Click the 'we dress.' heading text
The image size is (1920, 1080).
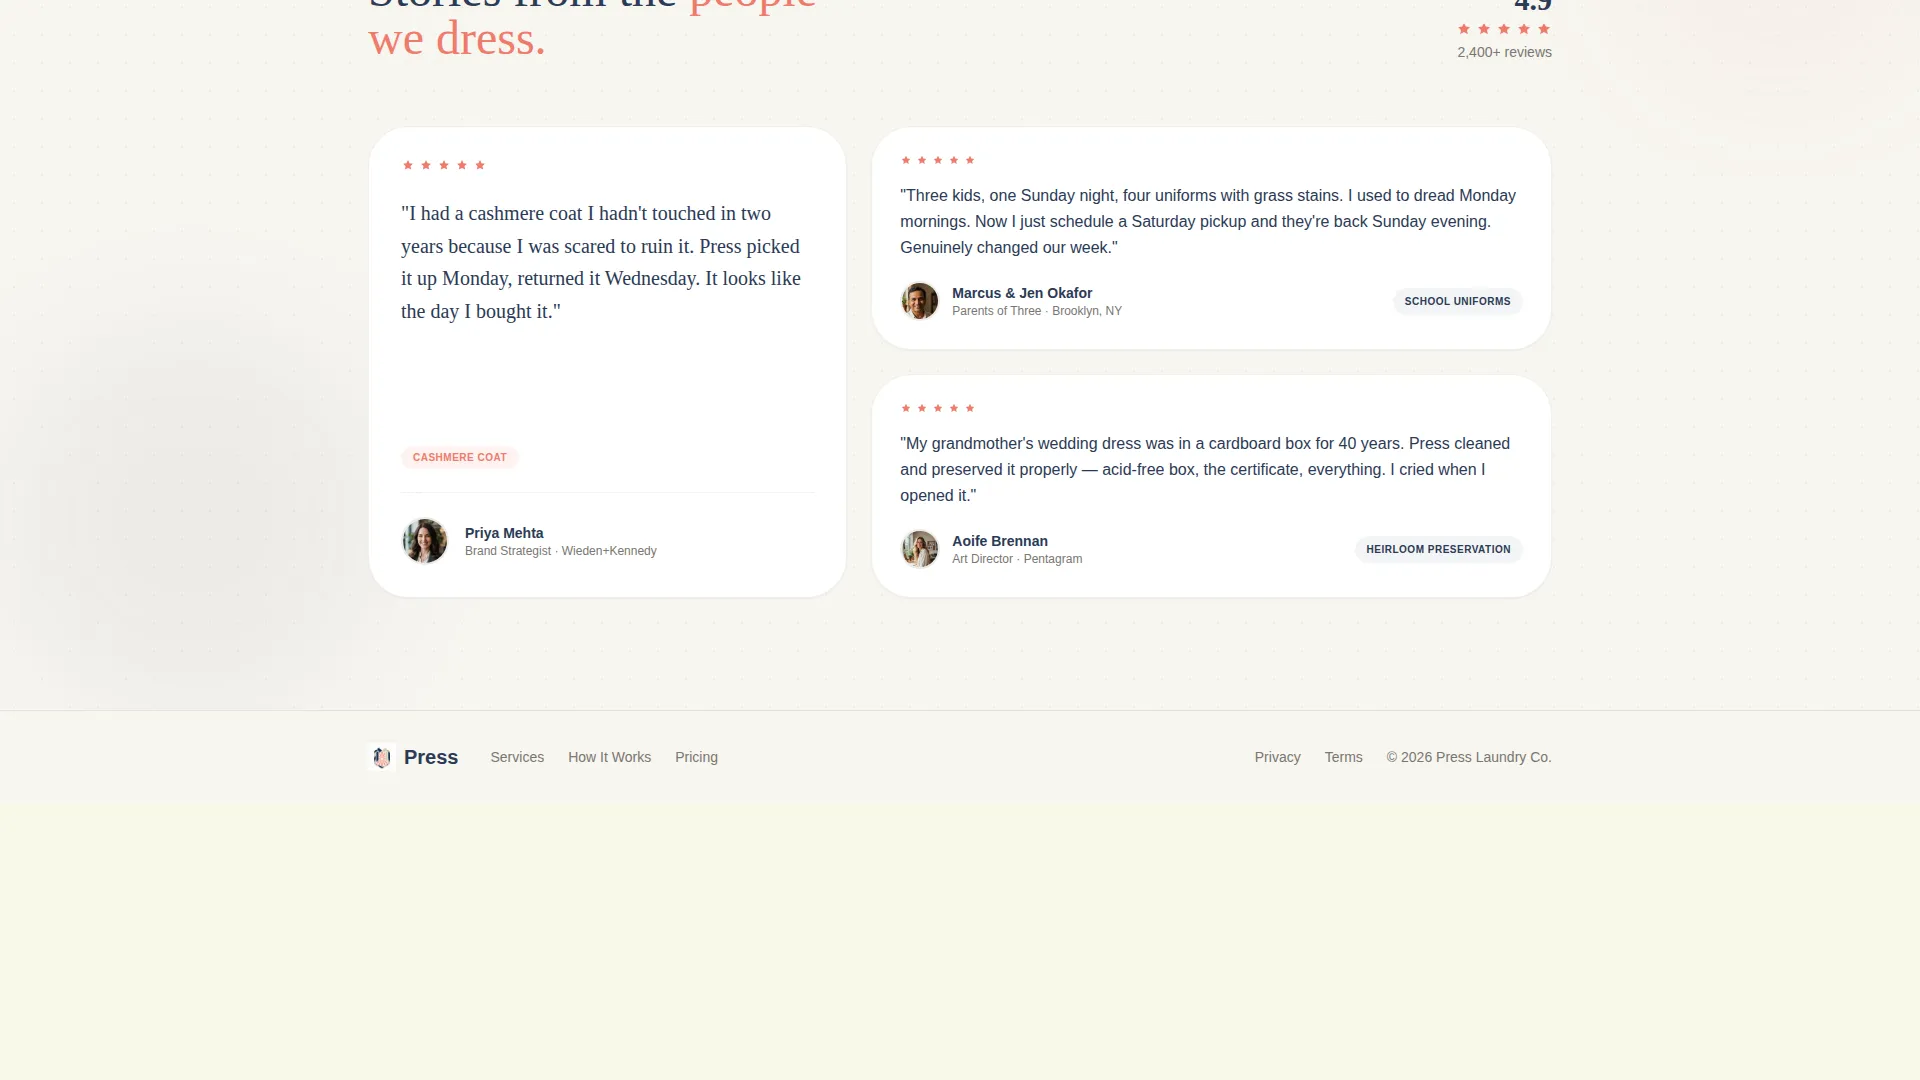(x=457, y=39)
